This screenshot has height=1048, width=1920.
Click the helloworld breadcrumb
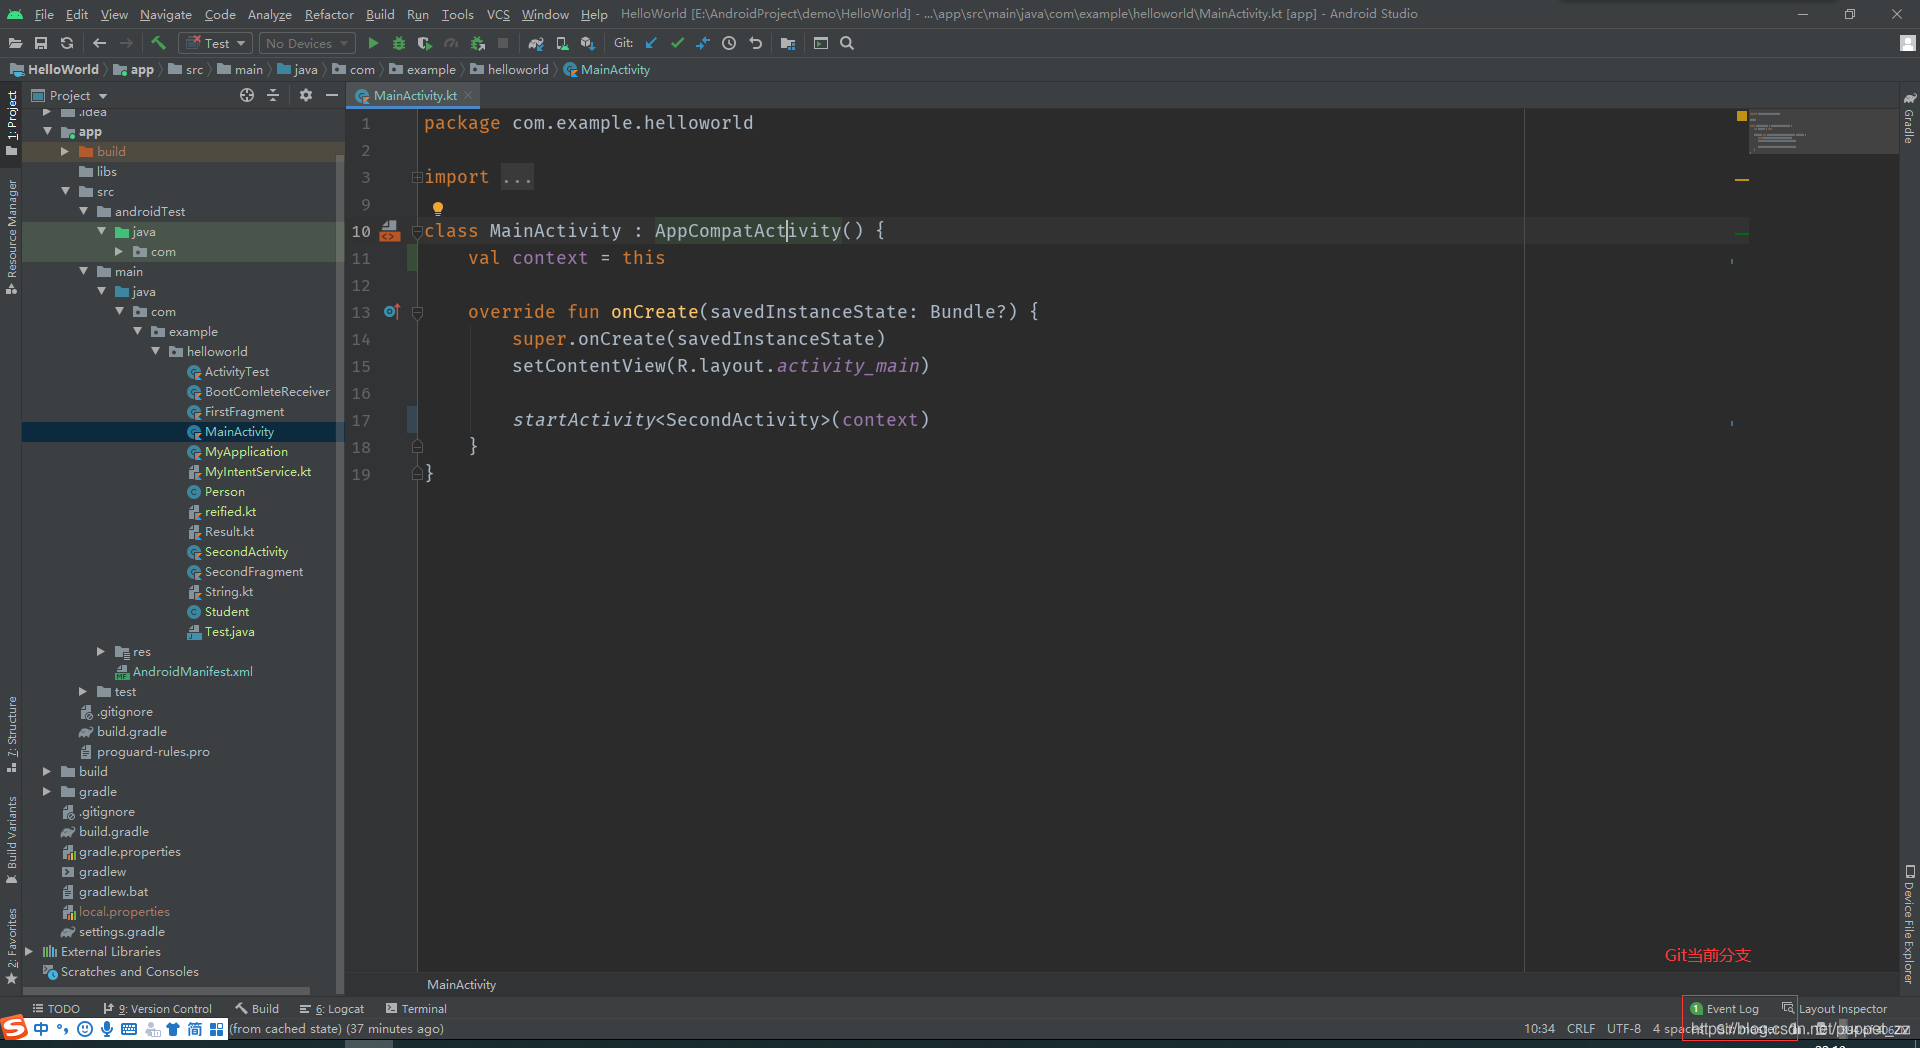(x=509, y=69)
